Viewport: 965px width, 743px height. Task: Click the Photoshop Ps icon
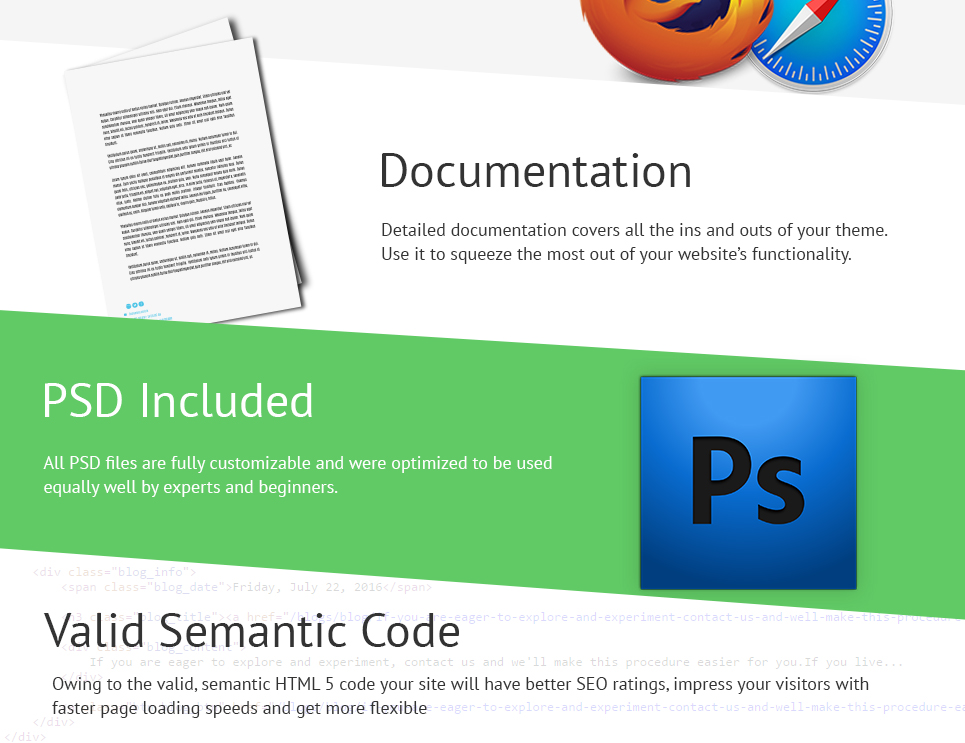point(748,483)
